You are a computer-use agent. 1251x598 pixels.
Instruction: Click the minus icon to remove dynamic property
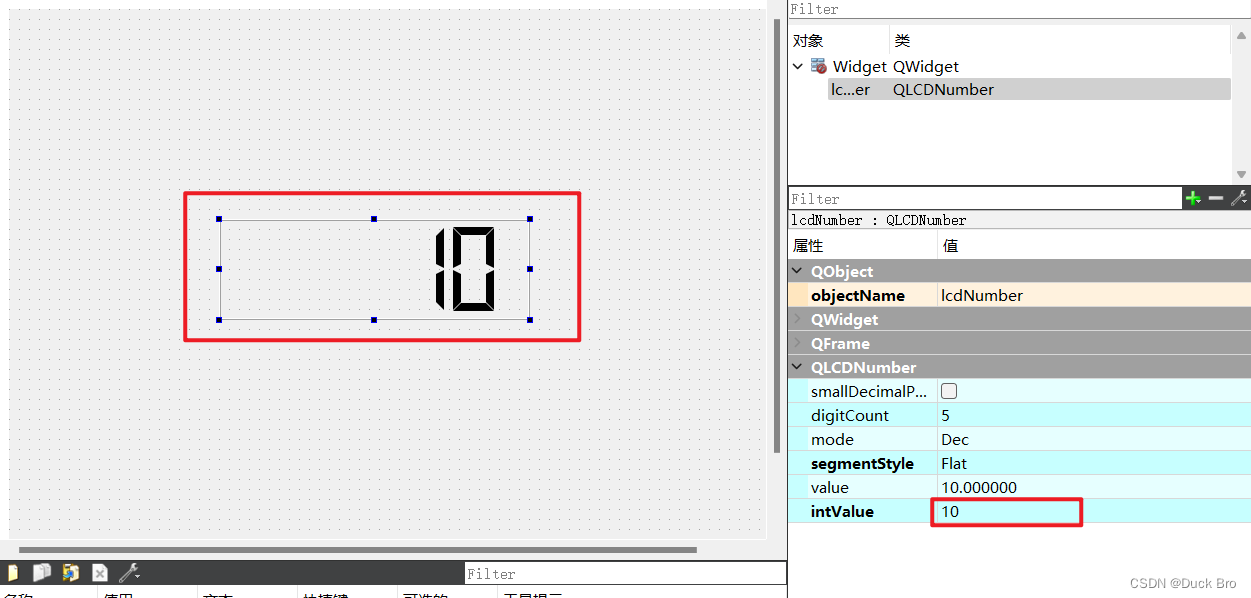click(1215, 198)
